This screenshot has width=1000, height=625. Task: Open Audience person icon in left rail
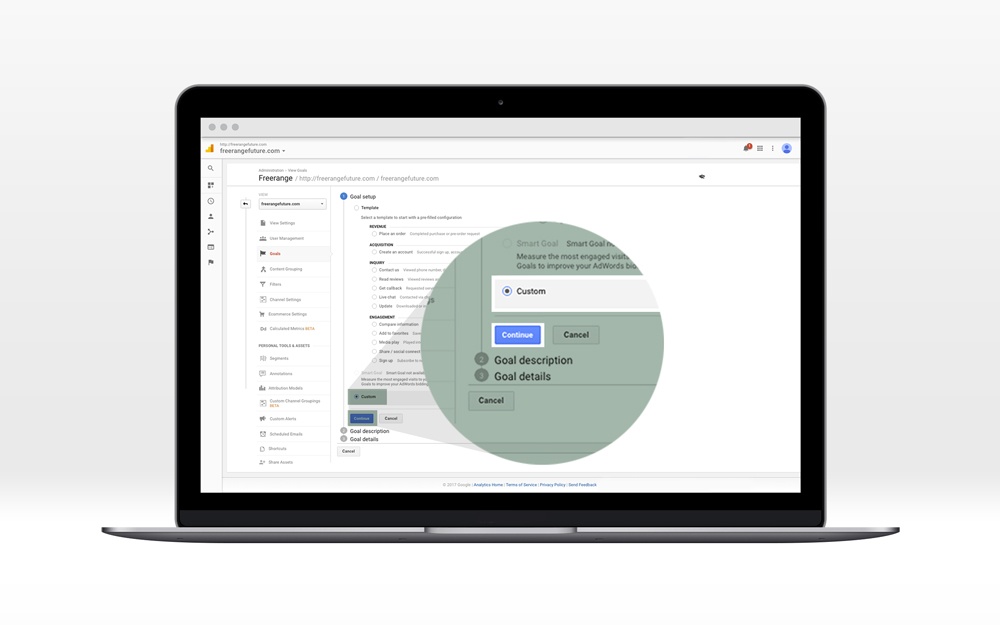[x=210, y=216]
